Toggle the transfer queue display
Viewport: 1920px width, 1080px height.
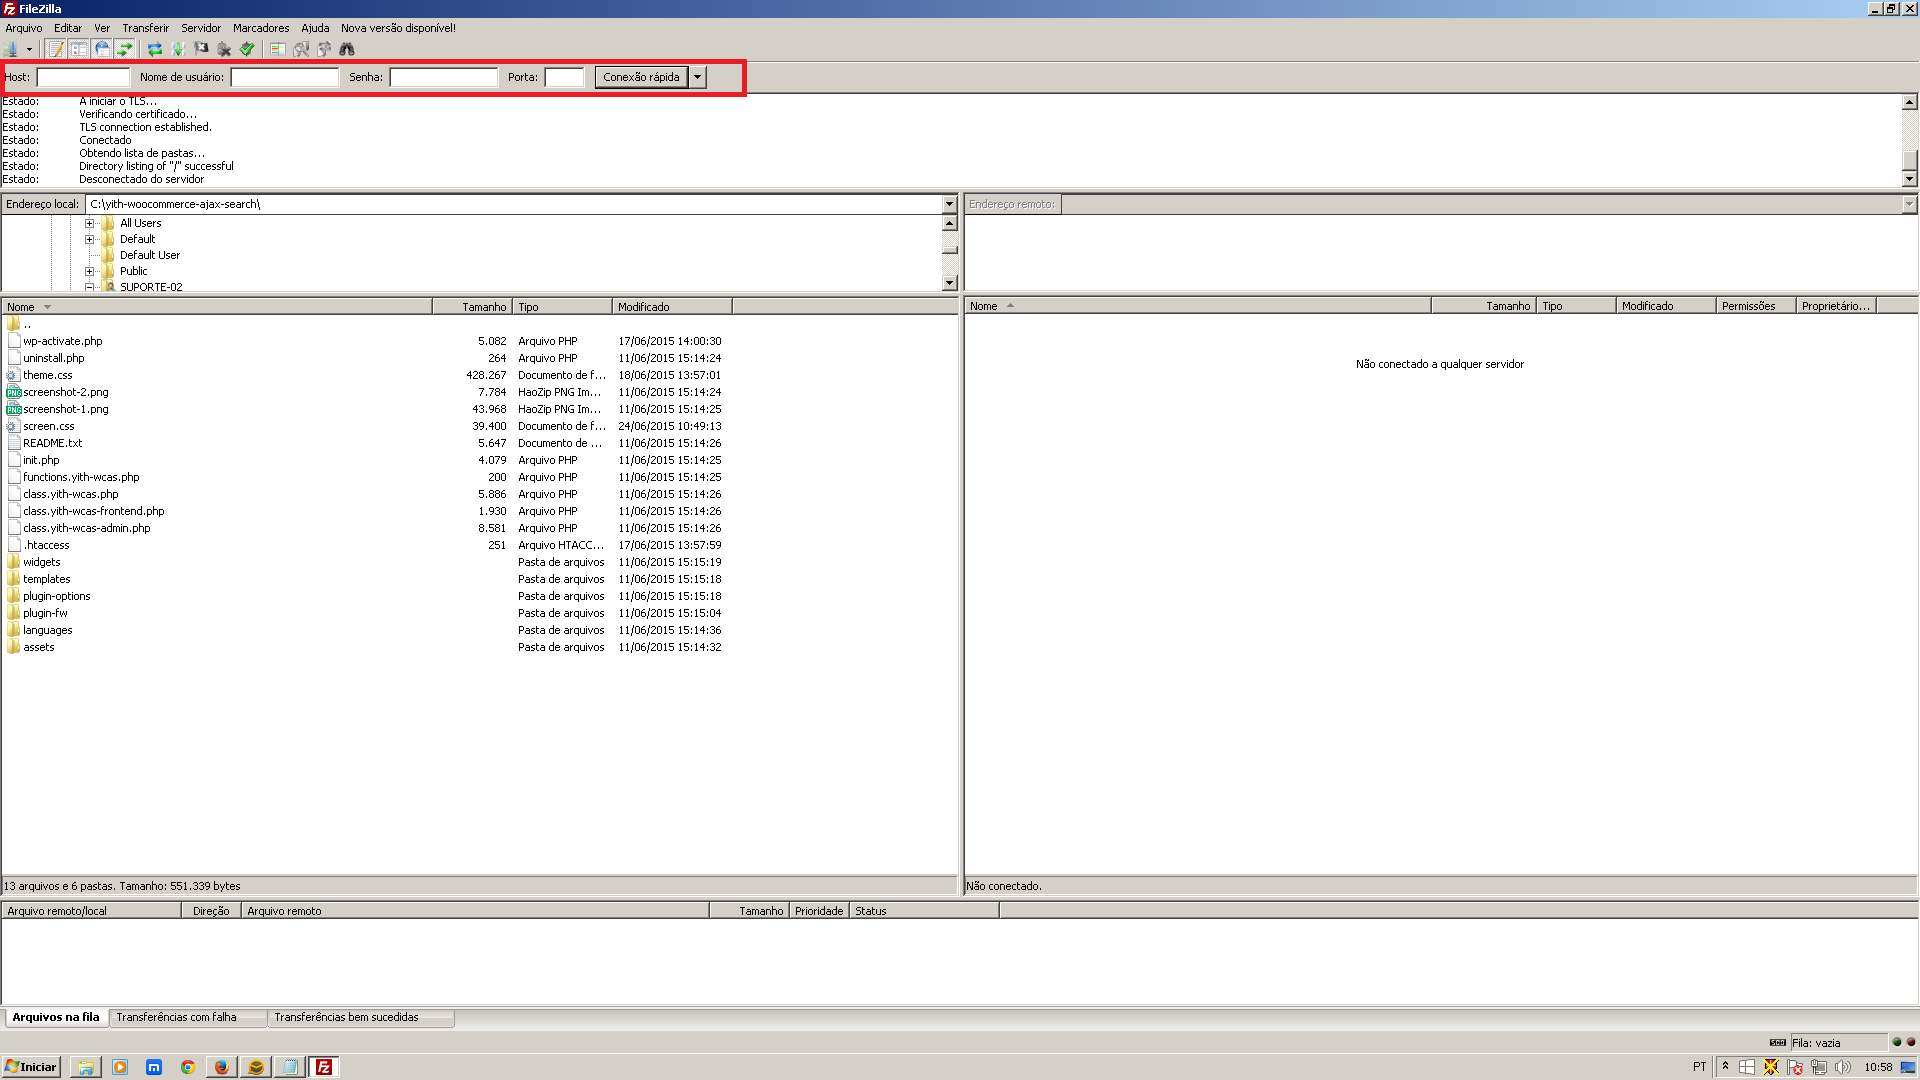point(125,49)
